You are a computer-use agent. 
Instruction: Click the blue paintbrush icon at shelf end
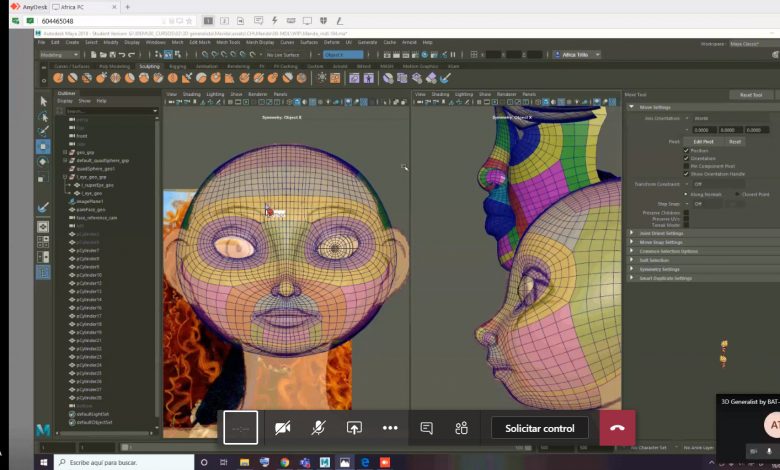click(x=446, y=78)
